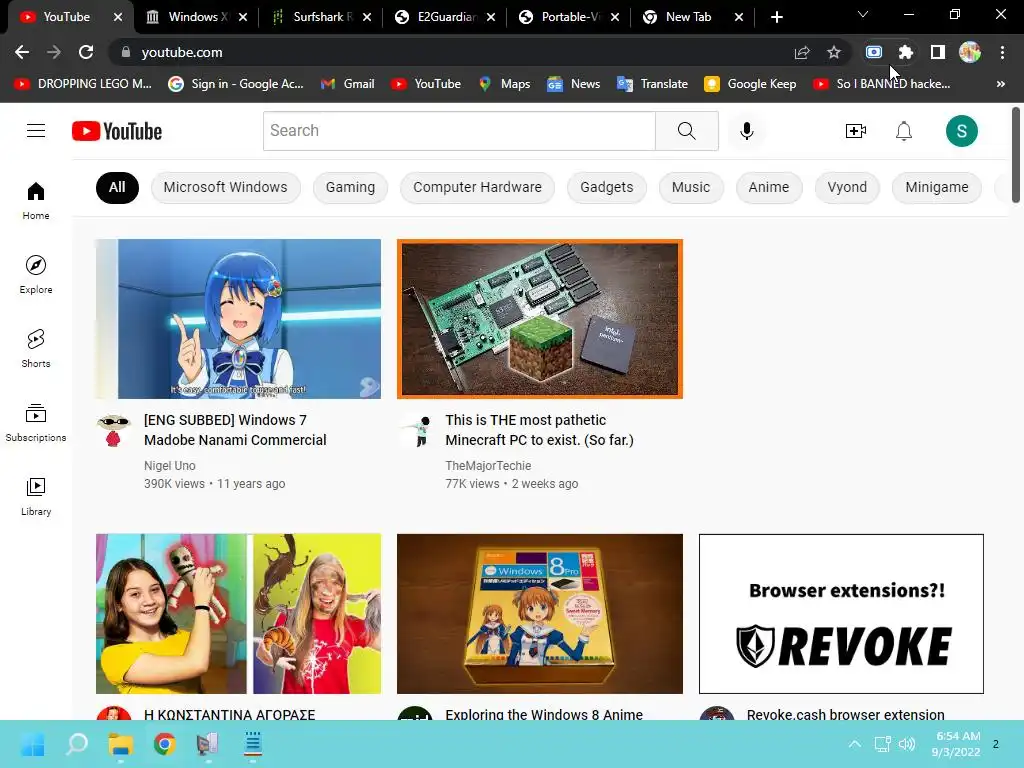Click the page vertical scrollbar
This screenshot has height=768, width=1024.
coord(1016,155)
